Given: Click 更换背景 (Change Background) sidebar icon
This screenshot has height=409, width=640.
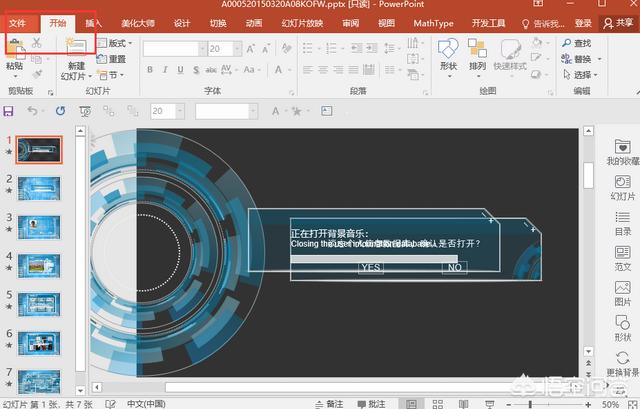Looking at the screenshot, I should click(x=622, y=364).
